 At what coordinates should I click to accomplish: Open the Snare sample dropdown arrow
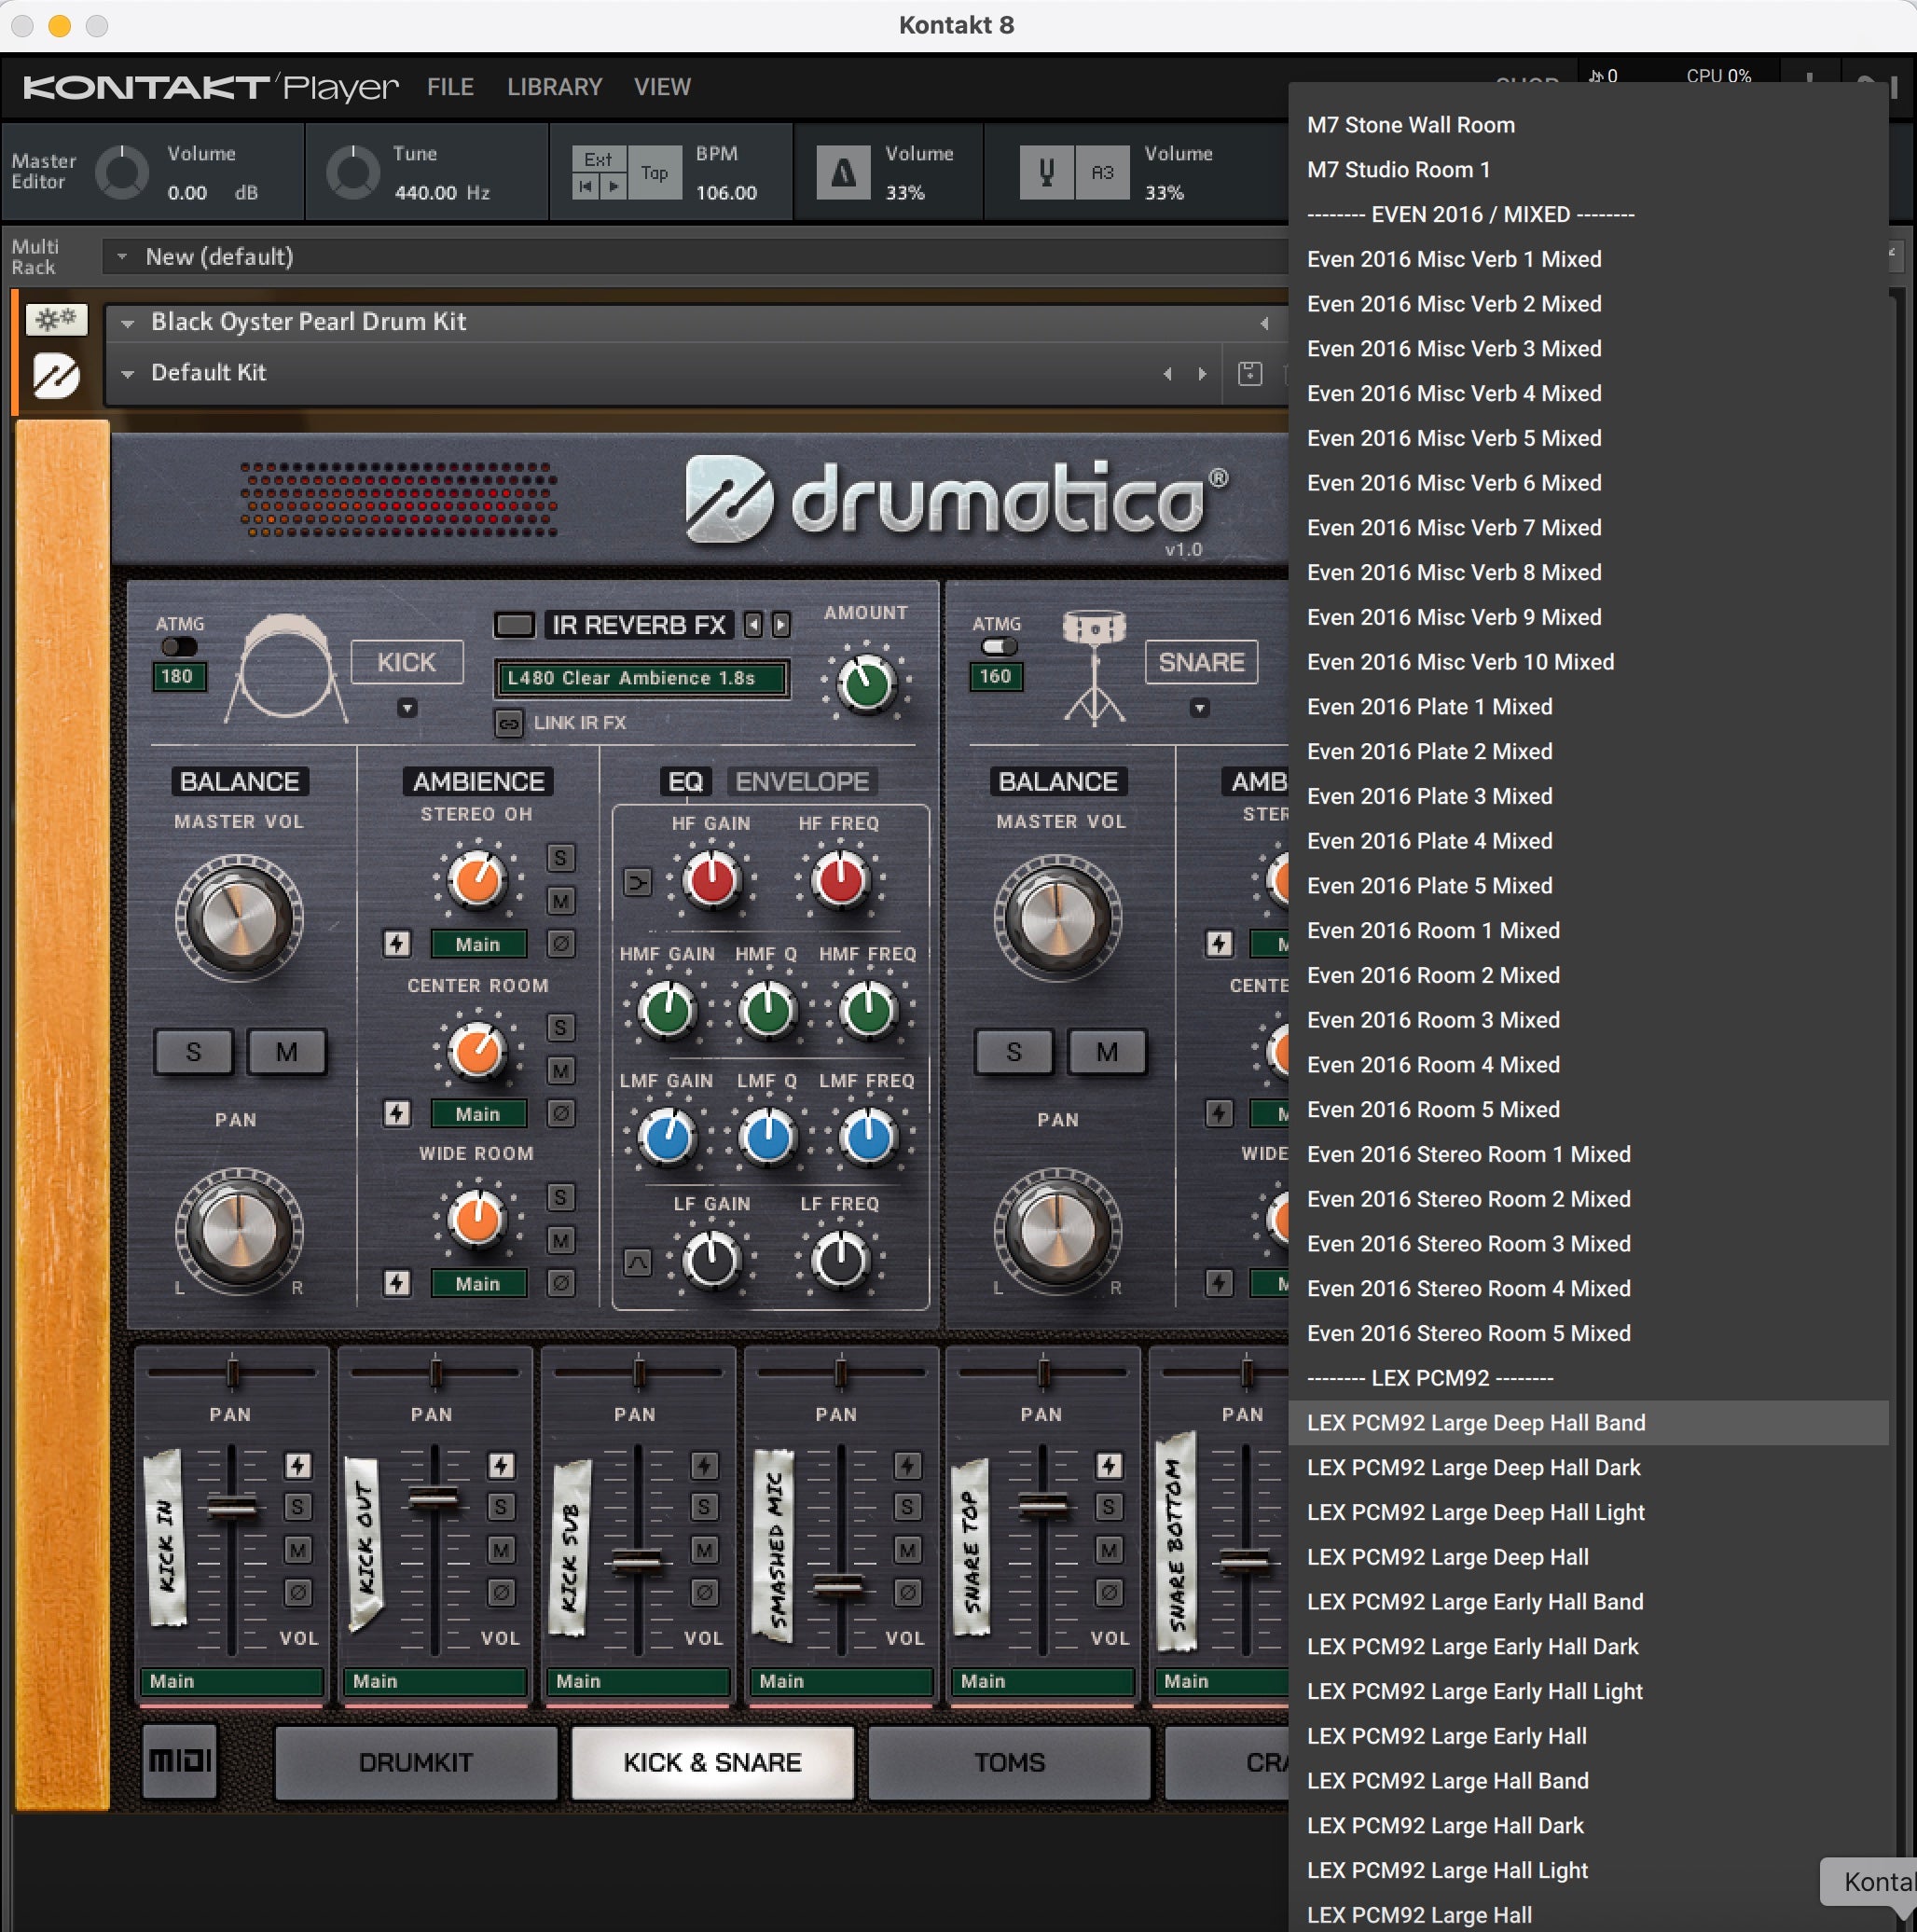pos(1200,709)
